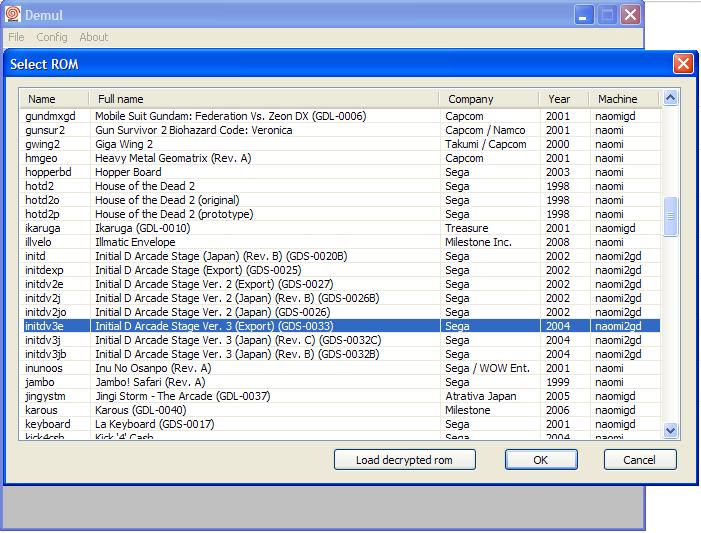Click the 2008 year cell
This screenshot has height=533, width=701.
[x=557, y=242]
